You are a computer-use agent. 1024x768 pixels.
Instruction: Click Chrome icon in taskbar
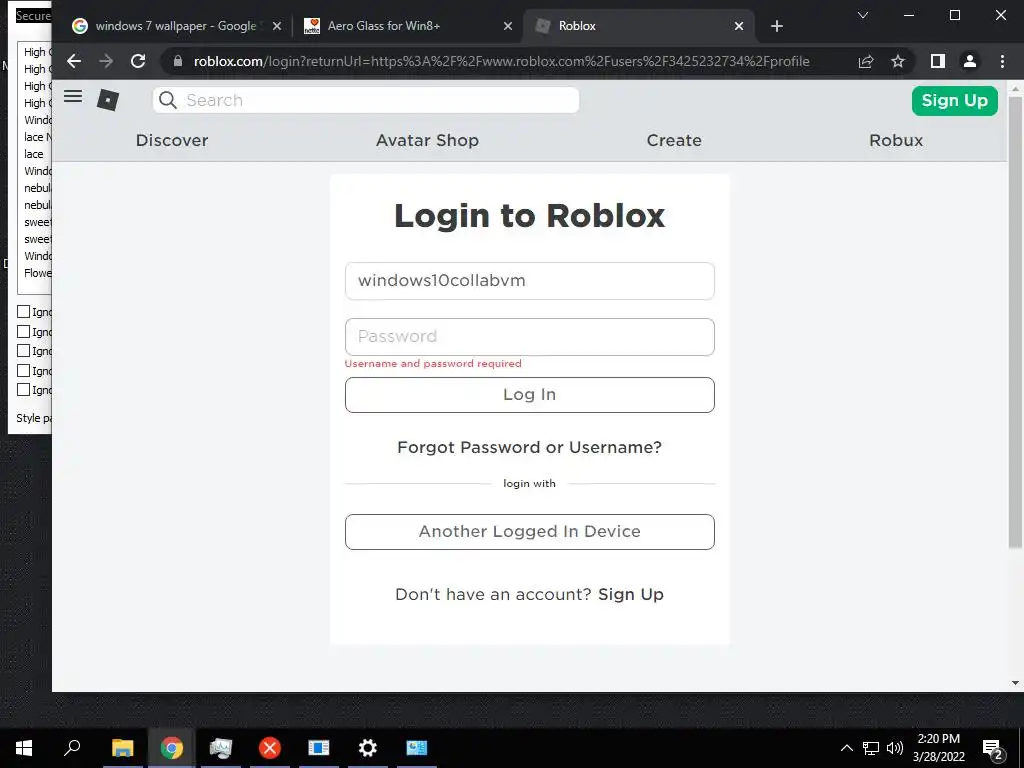[x=172, y=748]
